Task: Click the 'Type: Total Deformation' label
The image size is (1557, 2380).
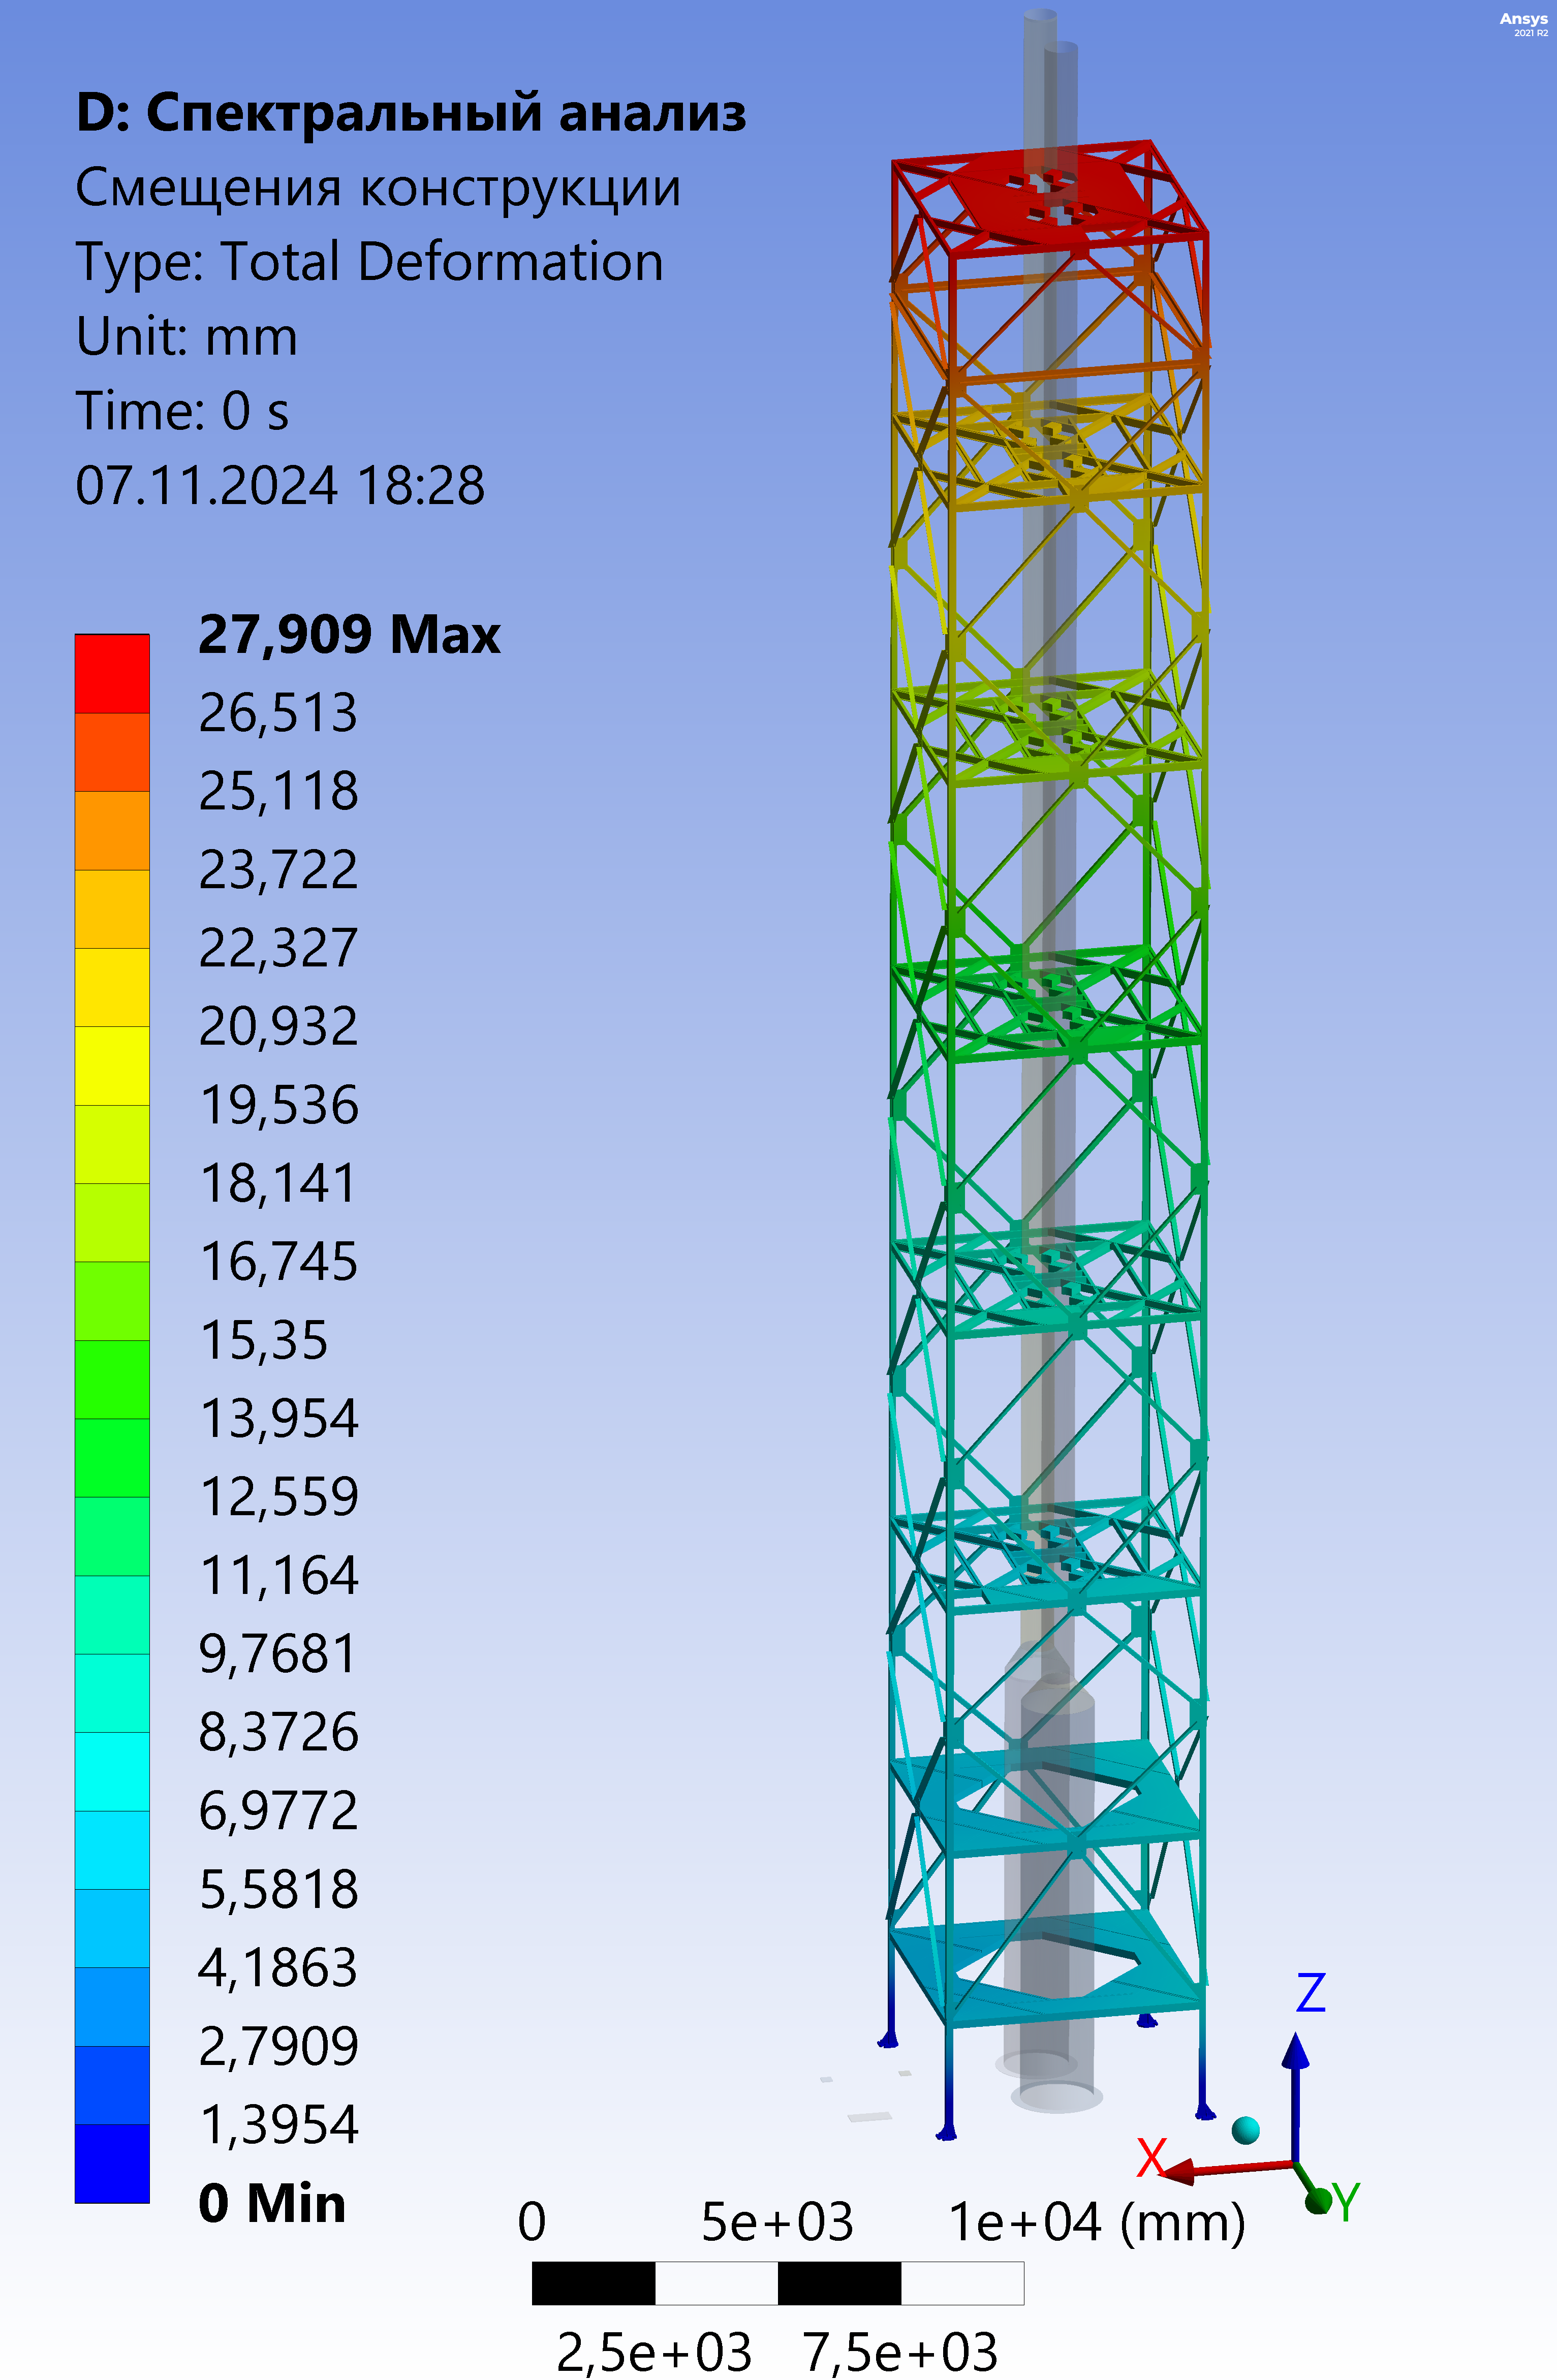Action: point(369,262)
